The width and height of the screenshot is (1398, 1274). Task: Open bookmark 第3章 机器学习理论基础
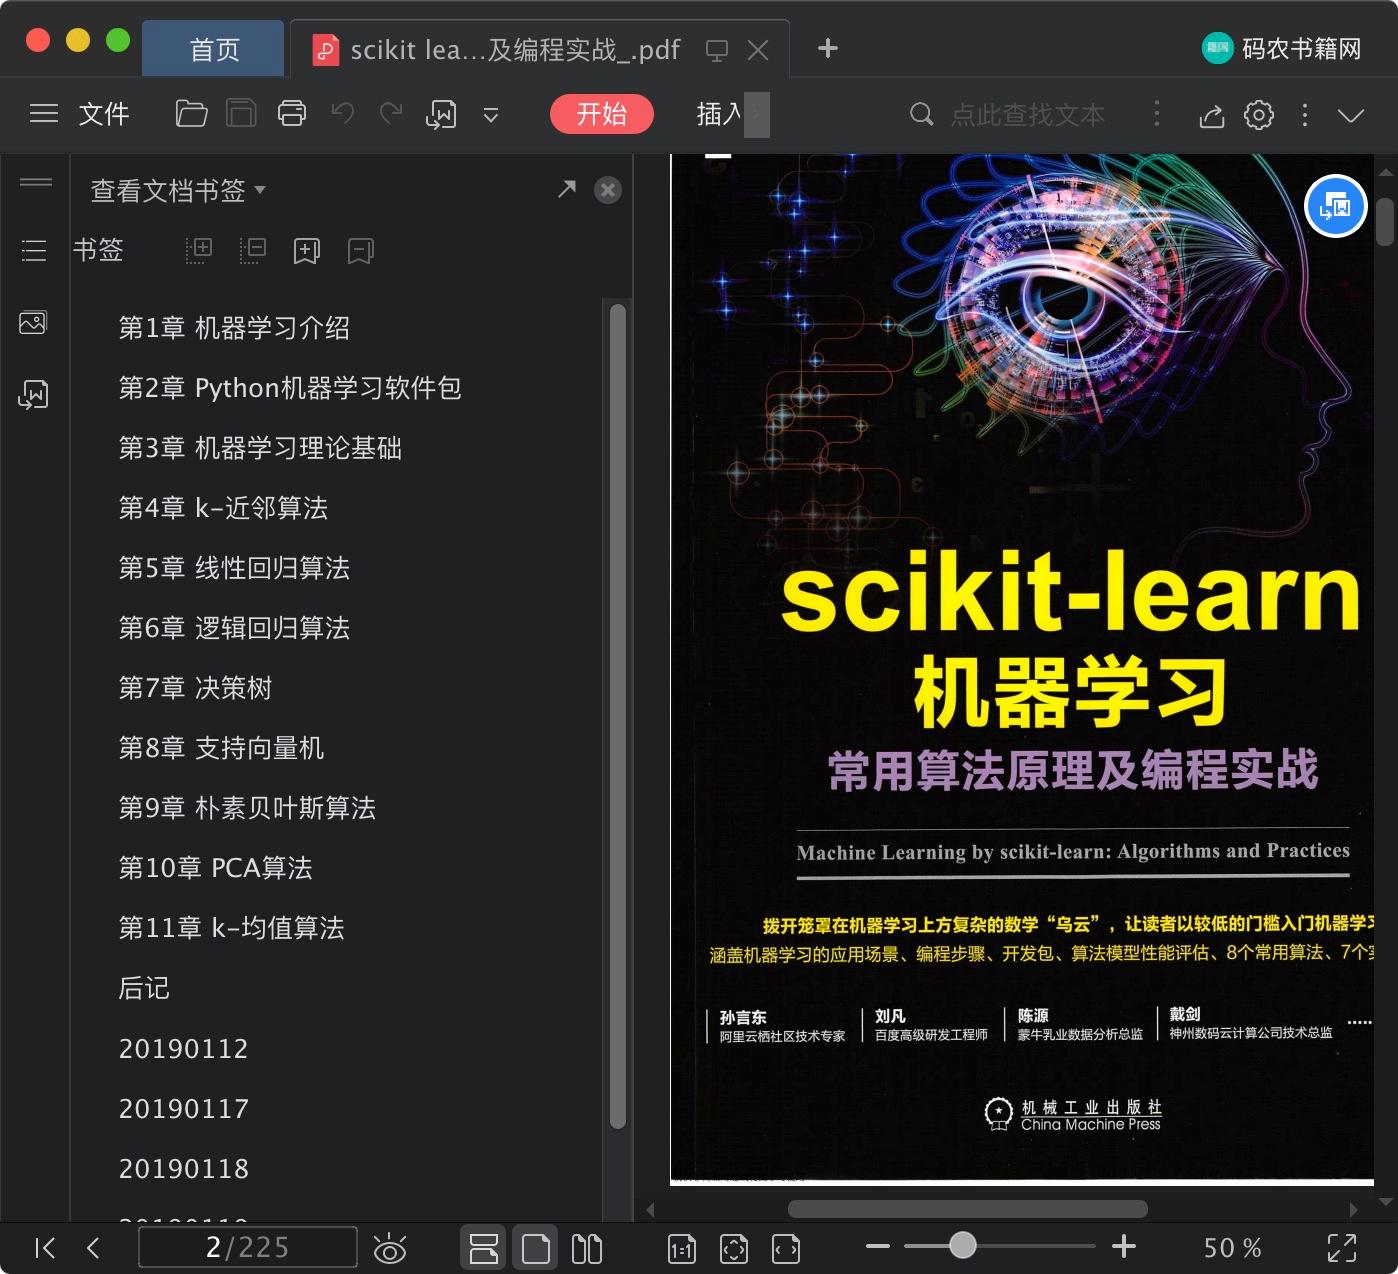(x=260, y=448)
